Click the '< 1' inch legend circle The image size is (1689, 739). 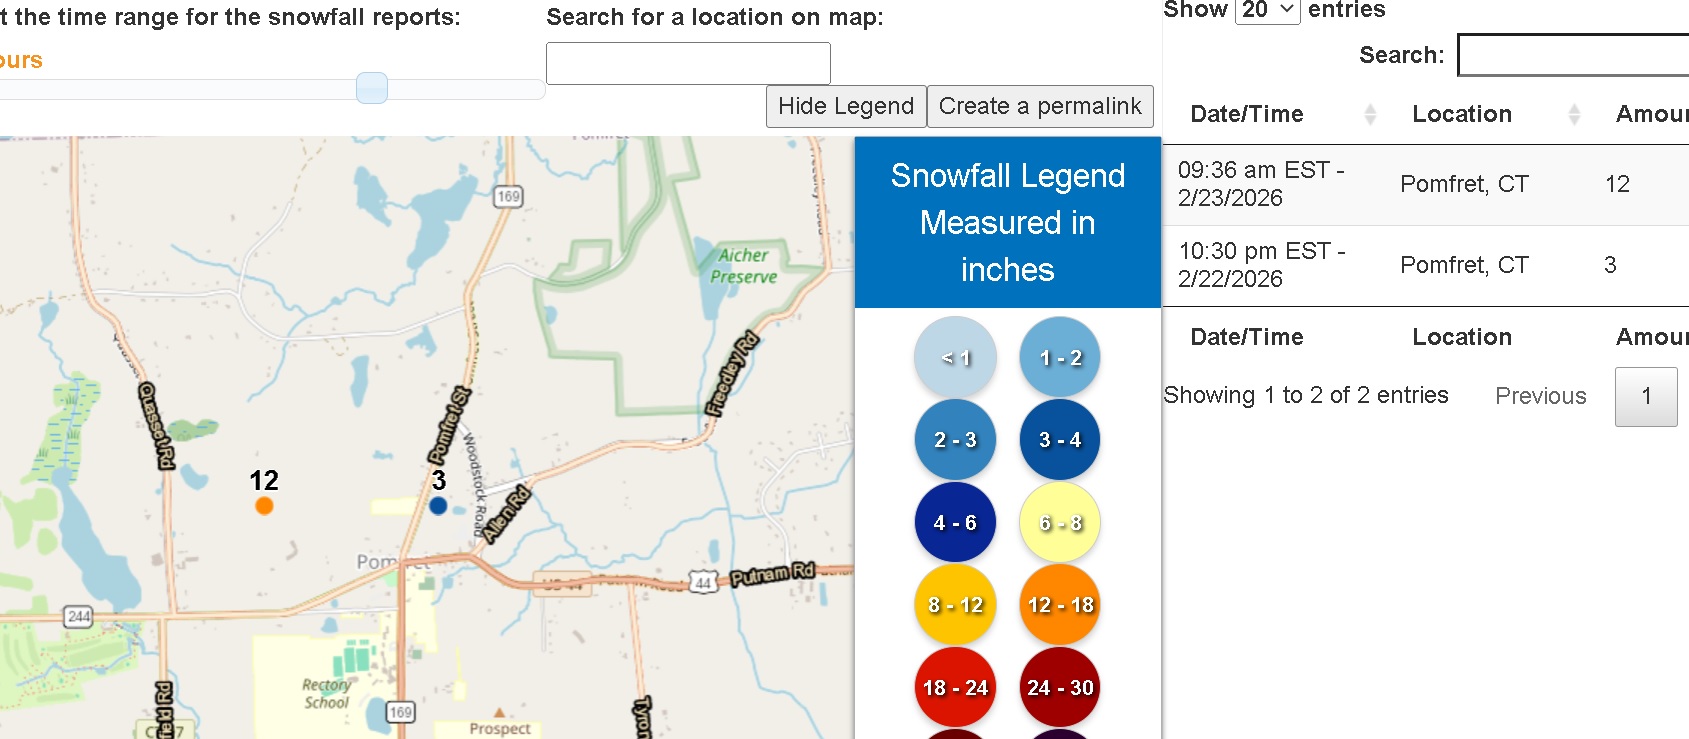955,358
